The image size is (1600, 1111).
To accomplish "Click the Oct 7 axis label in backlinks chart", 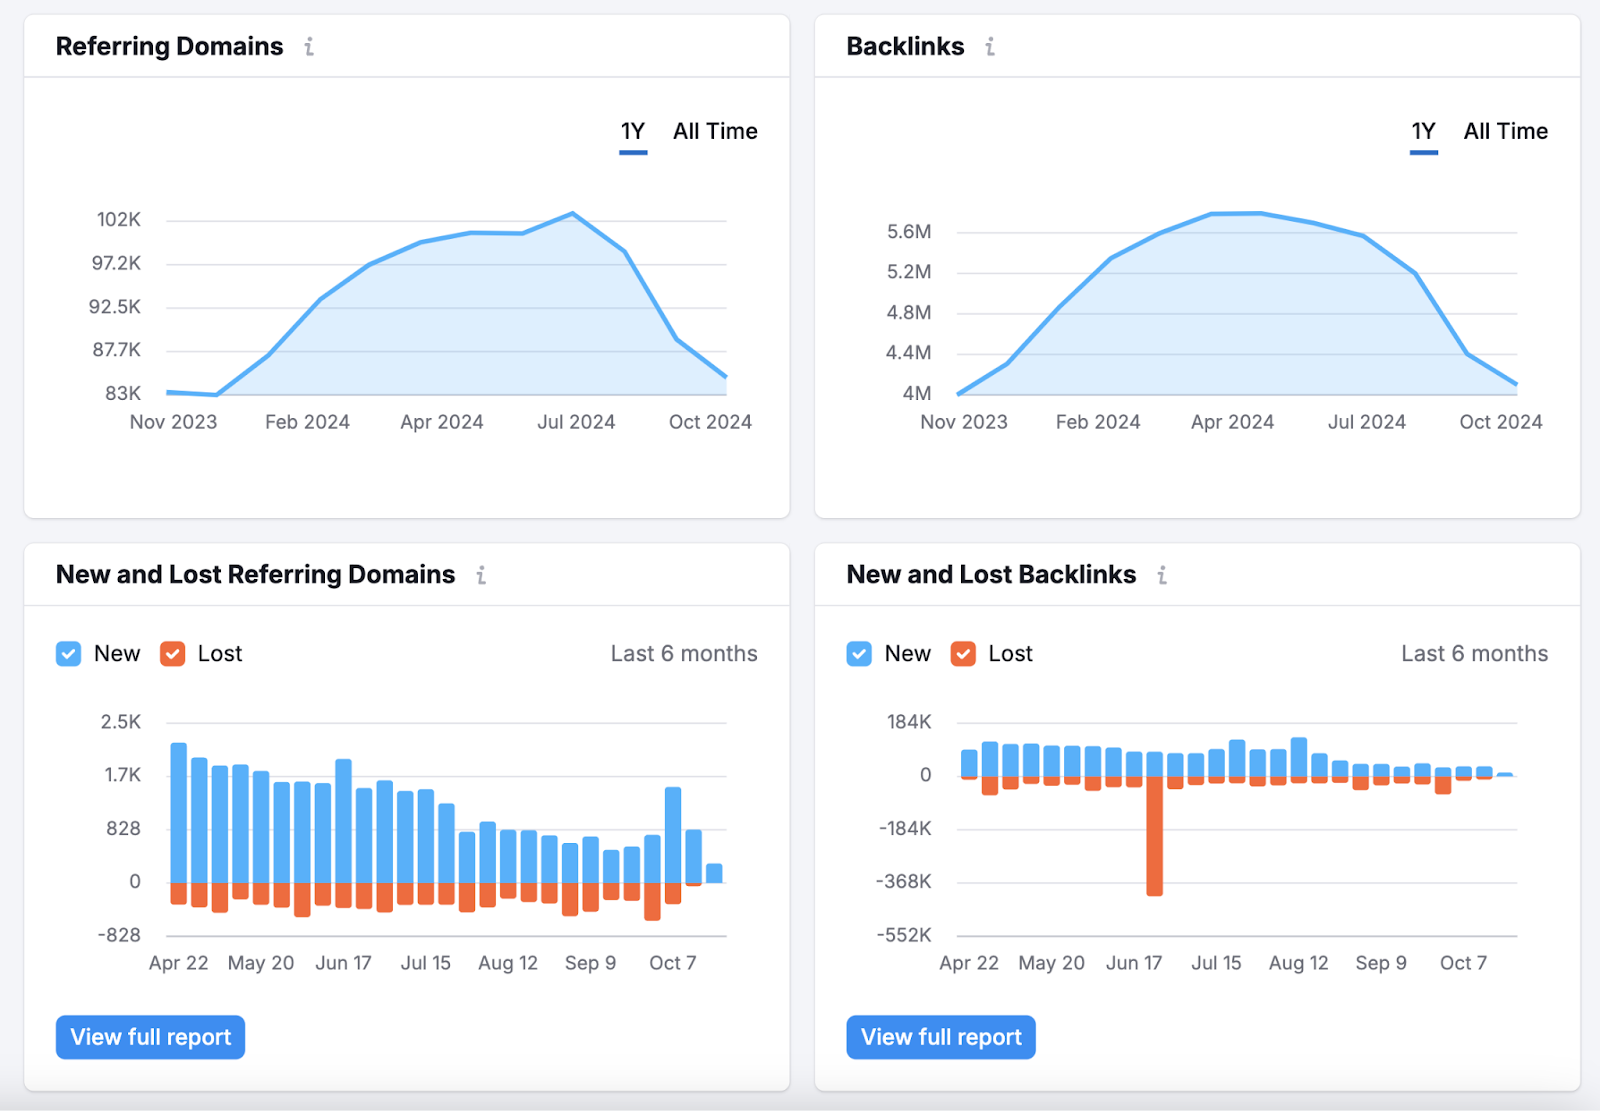I will 1463,962.
